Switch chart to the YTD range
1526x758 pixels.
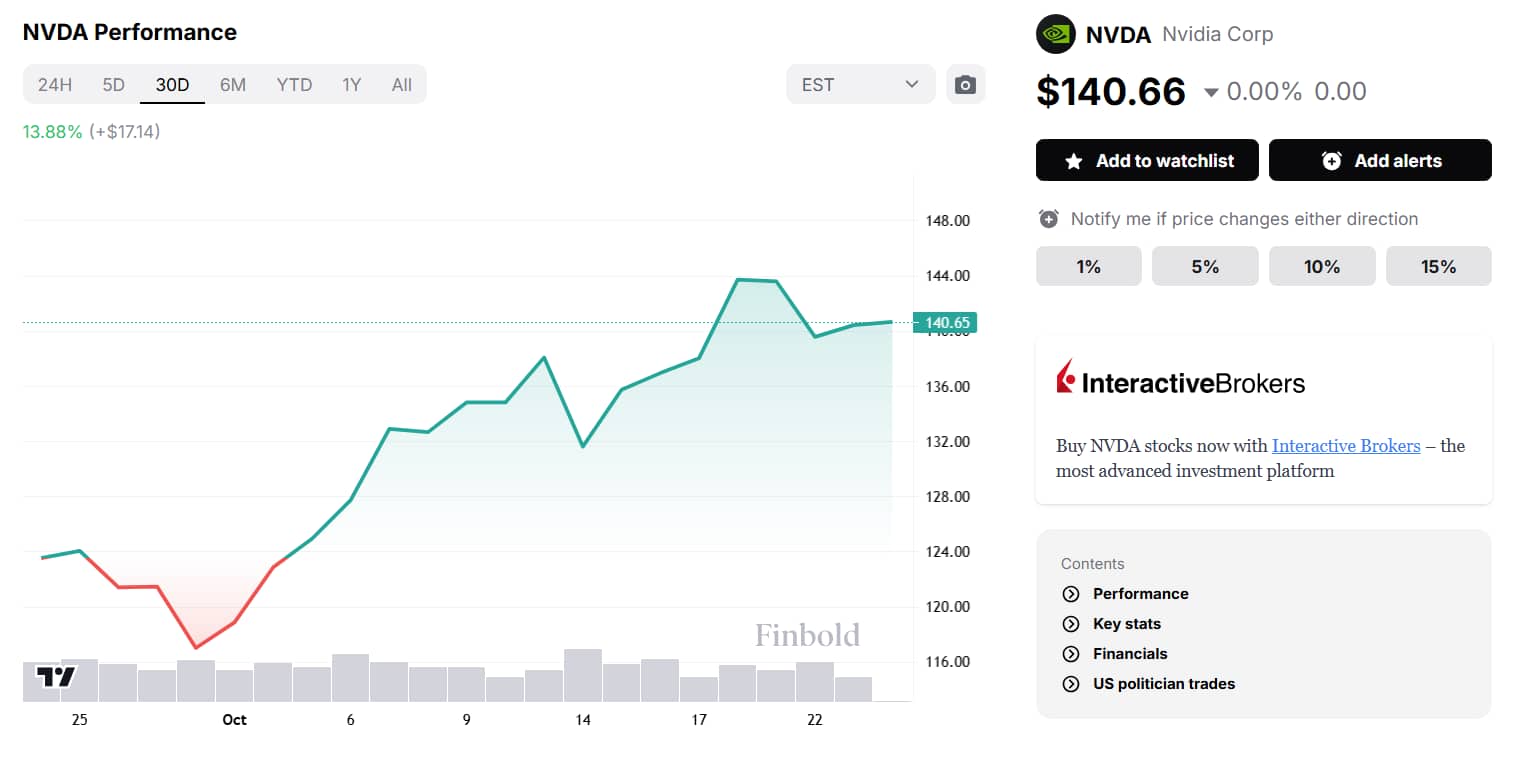[294, 84]
